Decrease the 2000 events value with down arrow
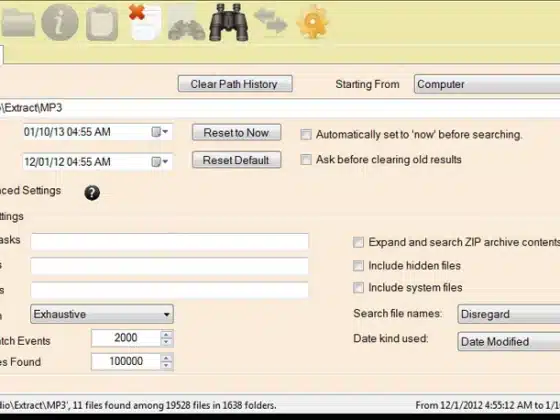560x420 pixels. pyautogui.click(x=166, y=342)
